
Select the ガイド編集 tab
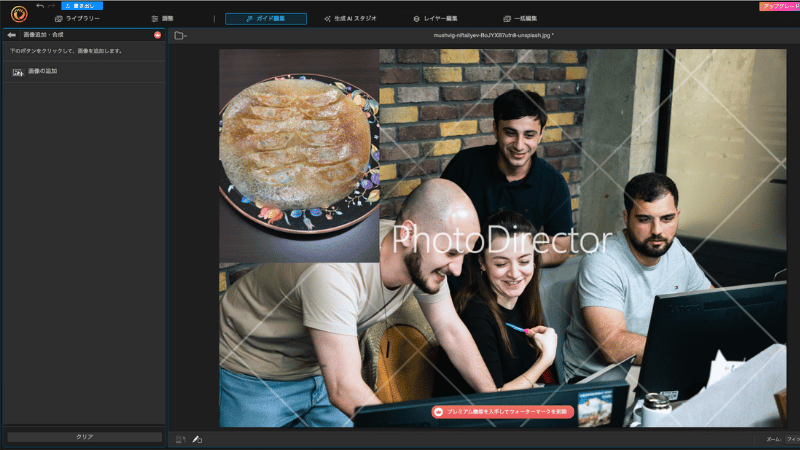(266, 18)
